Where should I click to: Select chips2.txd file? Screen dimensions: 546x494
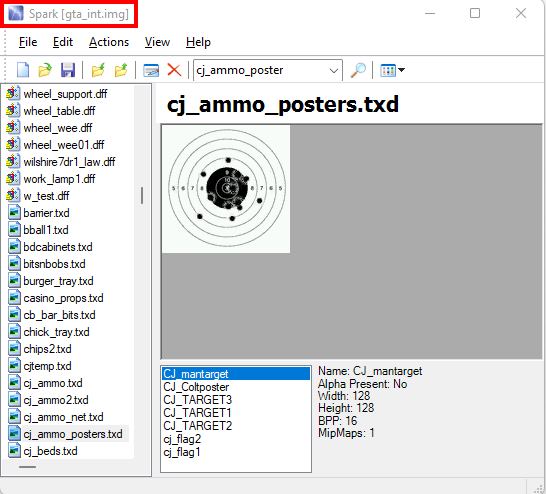click(47, 349)
